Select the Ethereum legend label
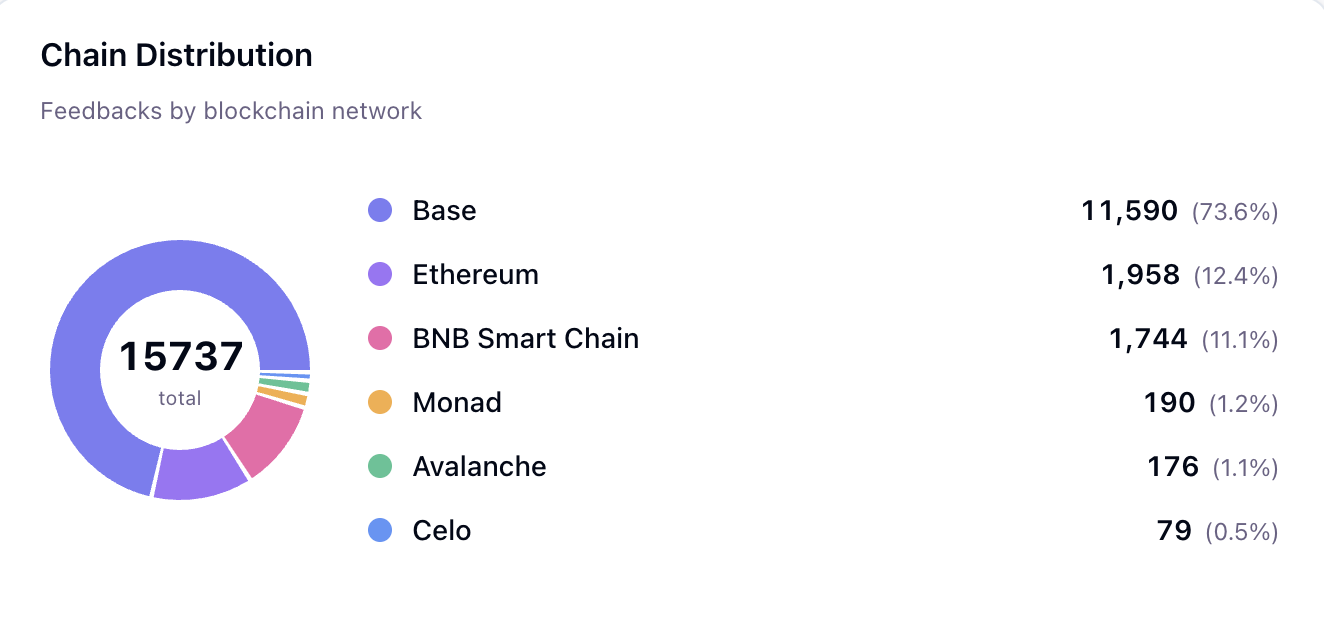Screen dimensions: 1324x634 click(x=475, y=274)
